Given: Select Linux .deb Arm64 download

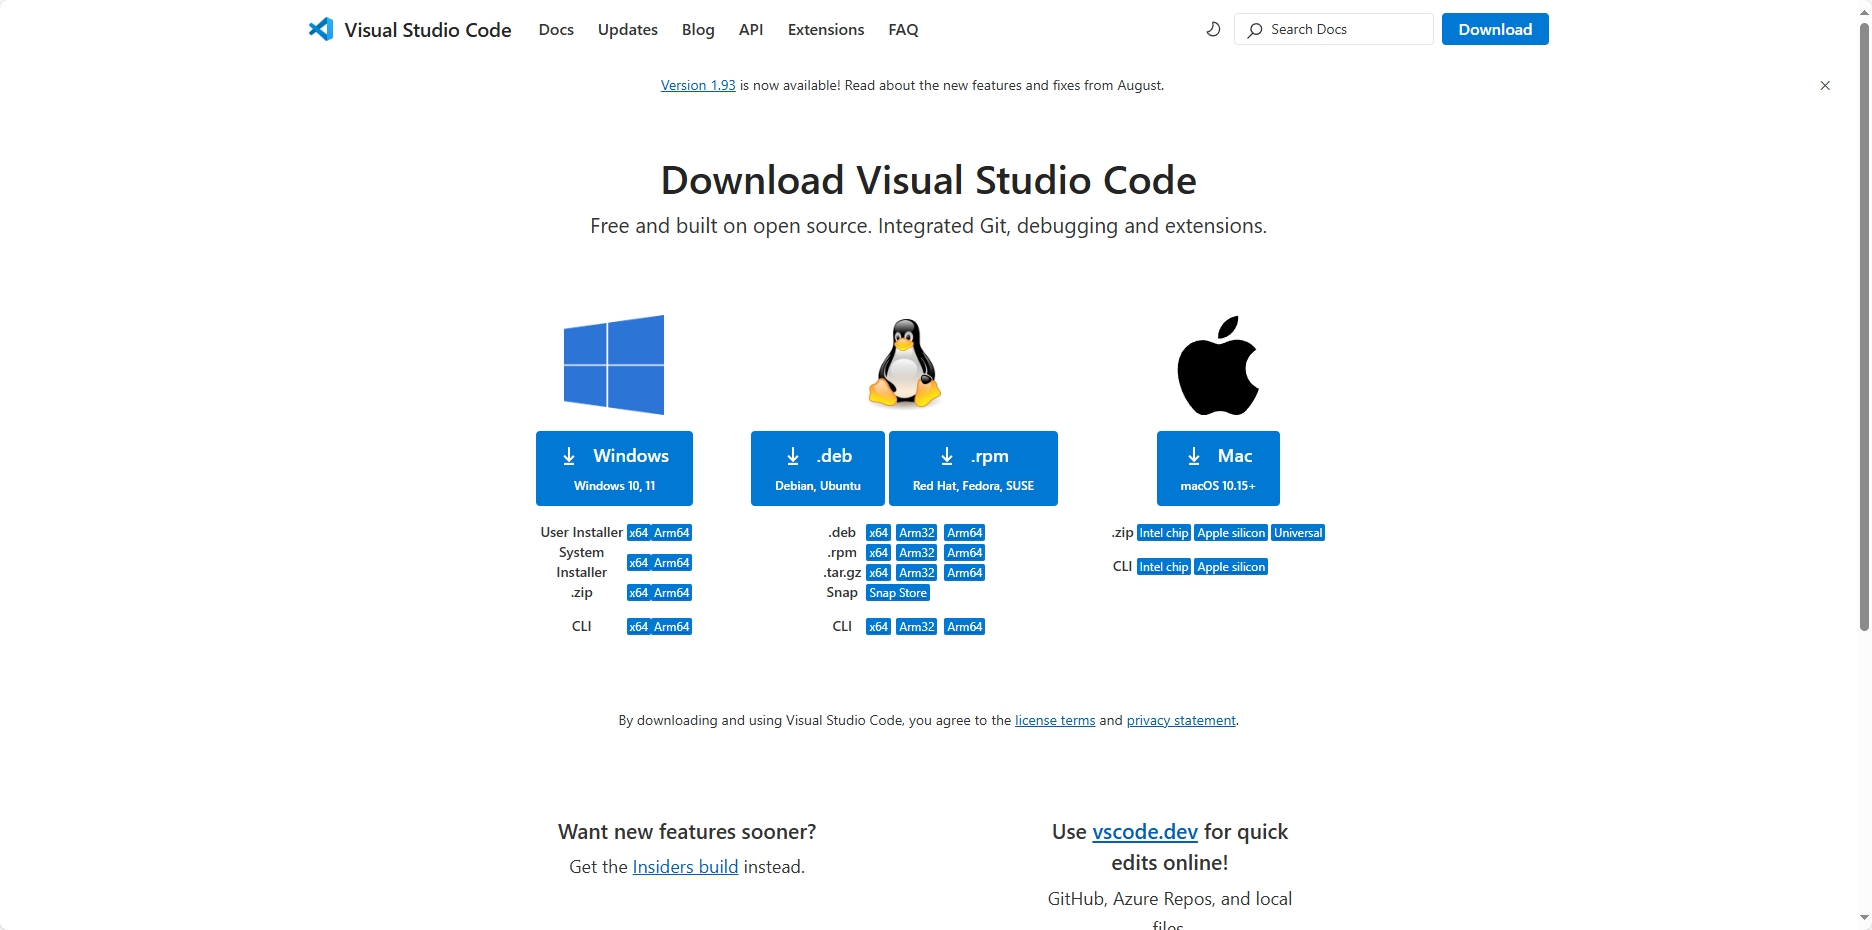Looking at the screenshot, I should click(x=965, y=533).
